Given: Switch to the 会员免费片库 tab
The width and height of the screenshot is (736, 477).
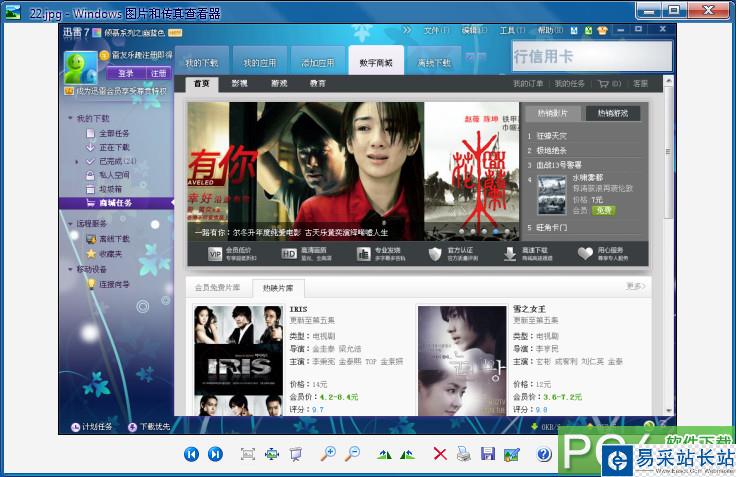Looking at the screenshot, I should point(218,287).
